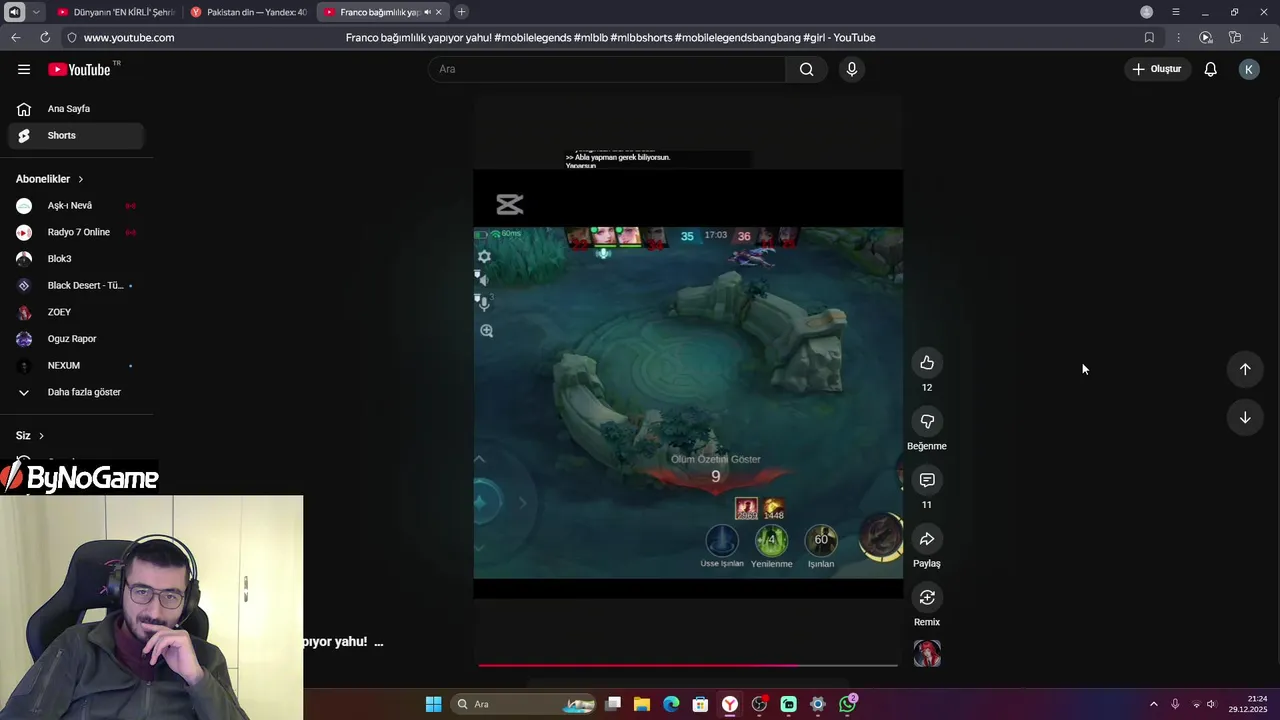Close the Franco bağımlılık tab
The image size is (1280, 720).
(438, 12)
